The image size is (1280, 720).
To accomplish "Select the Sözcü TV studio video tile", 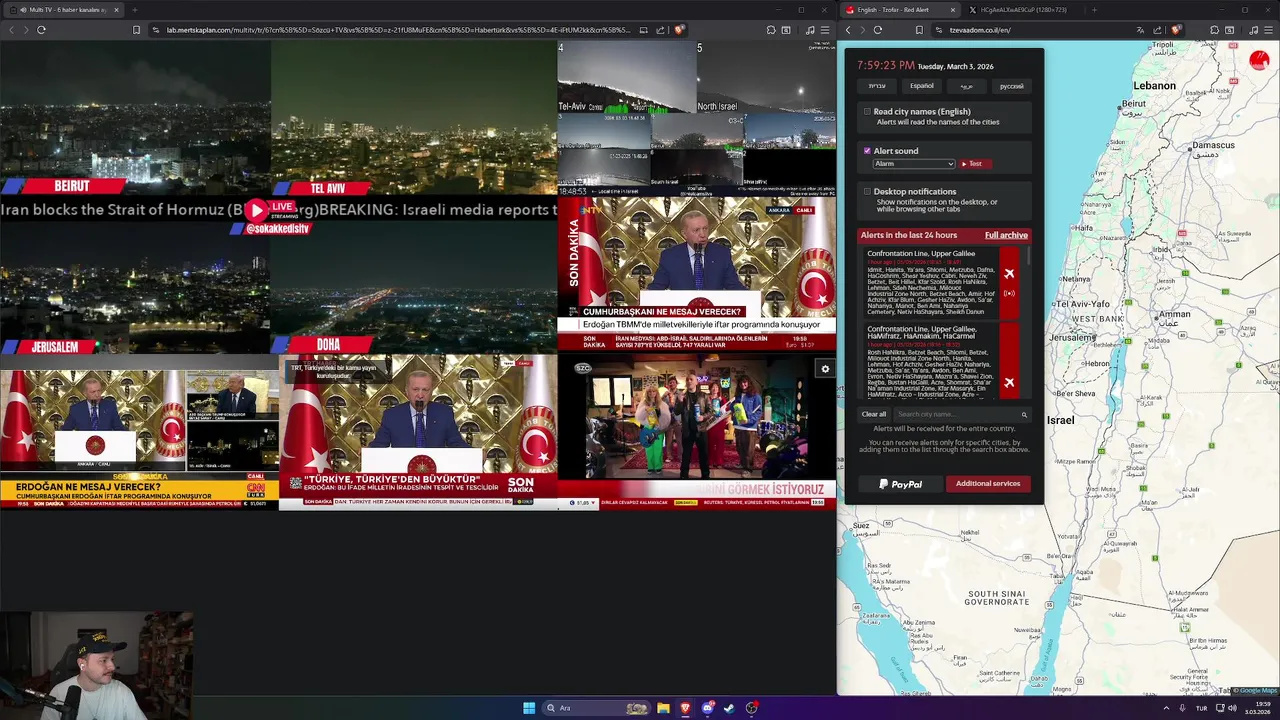I will tap(697, 432).
